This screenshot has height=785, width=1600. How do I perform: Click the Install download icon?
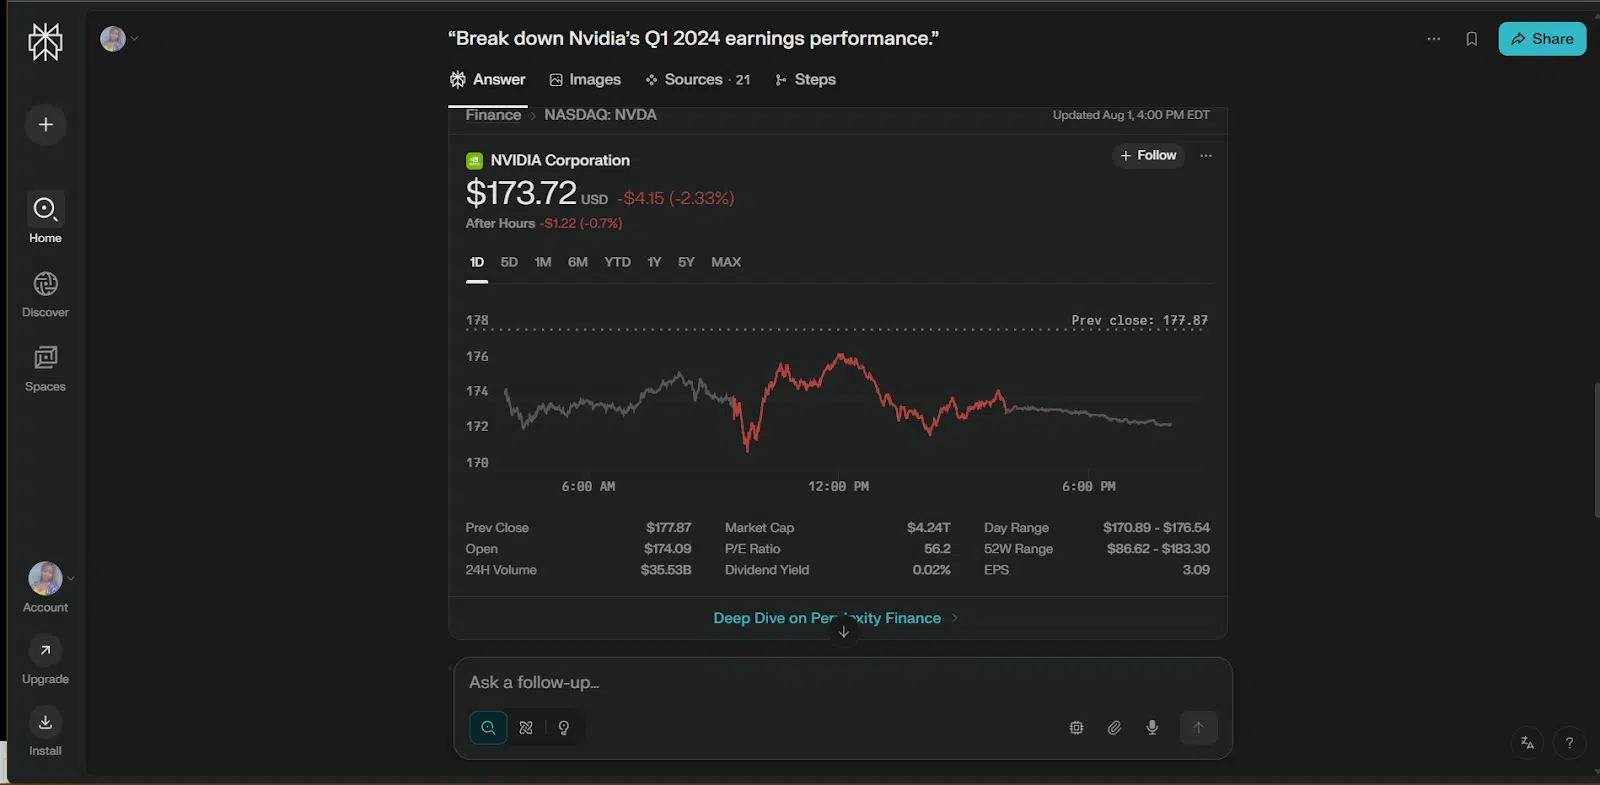coord(45,722)
